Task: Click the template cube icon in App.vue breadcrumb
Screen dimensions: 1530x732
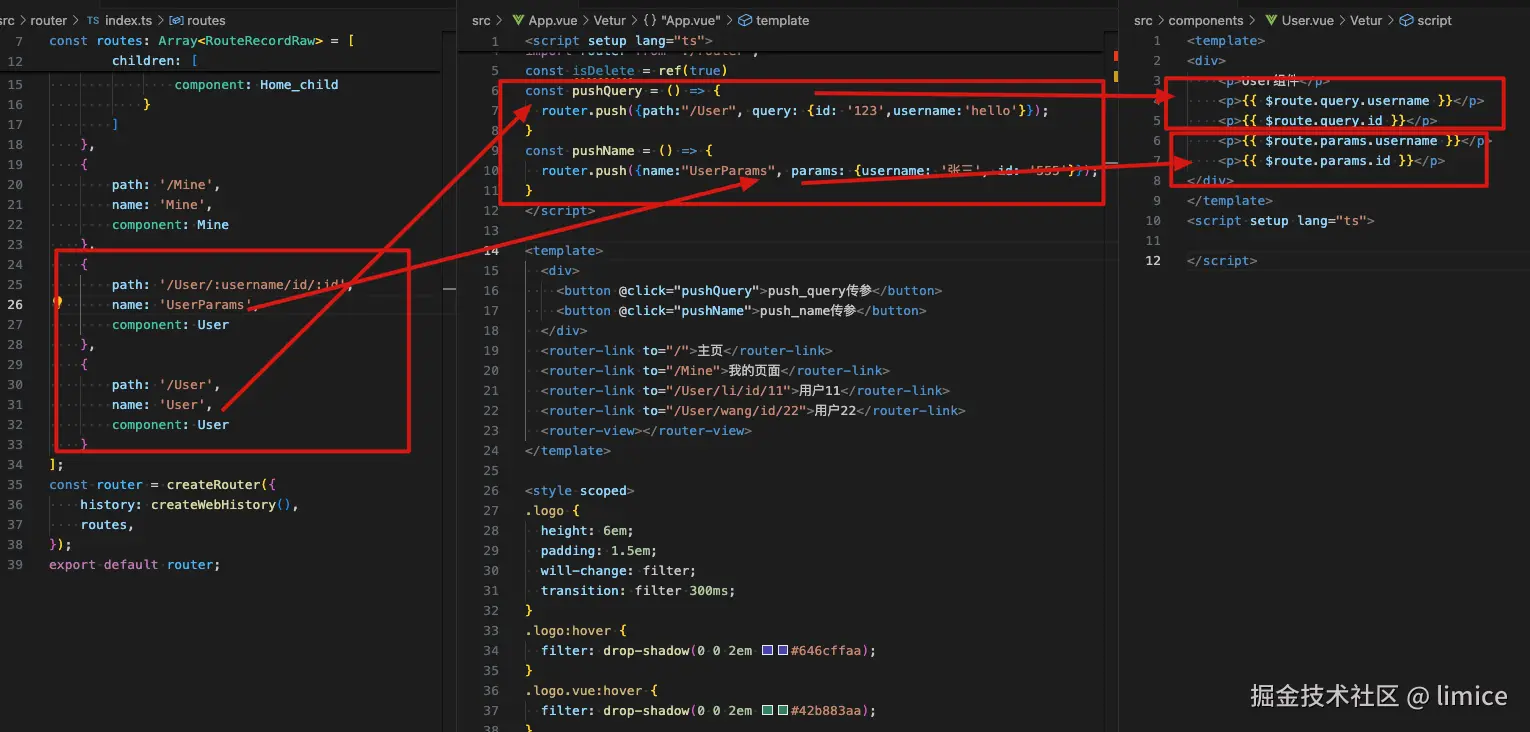Action: [x=744, y=20]
